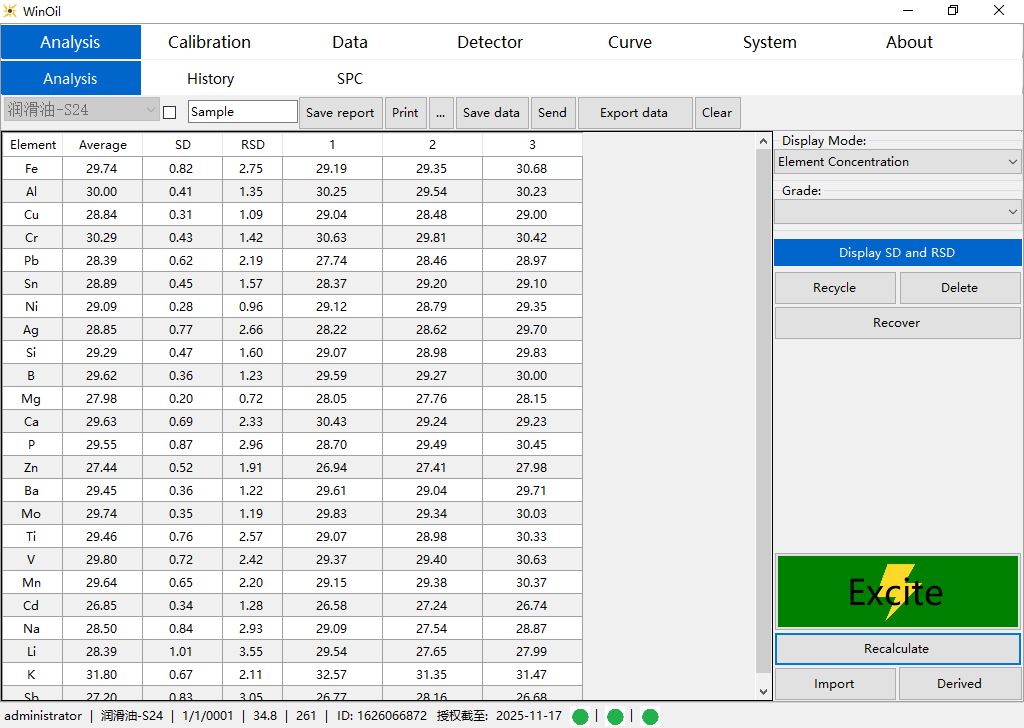The image size is (1024, 728).
Task: Toggle Display SD and RSD
Action: [897, 253]
